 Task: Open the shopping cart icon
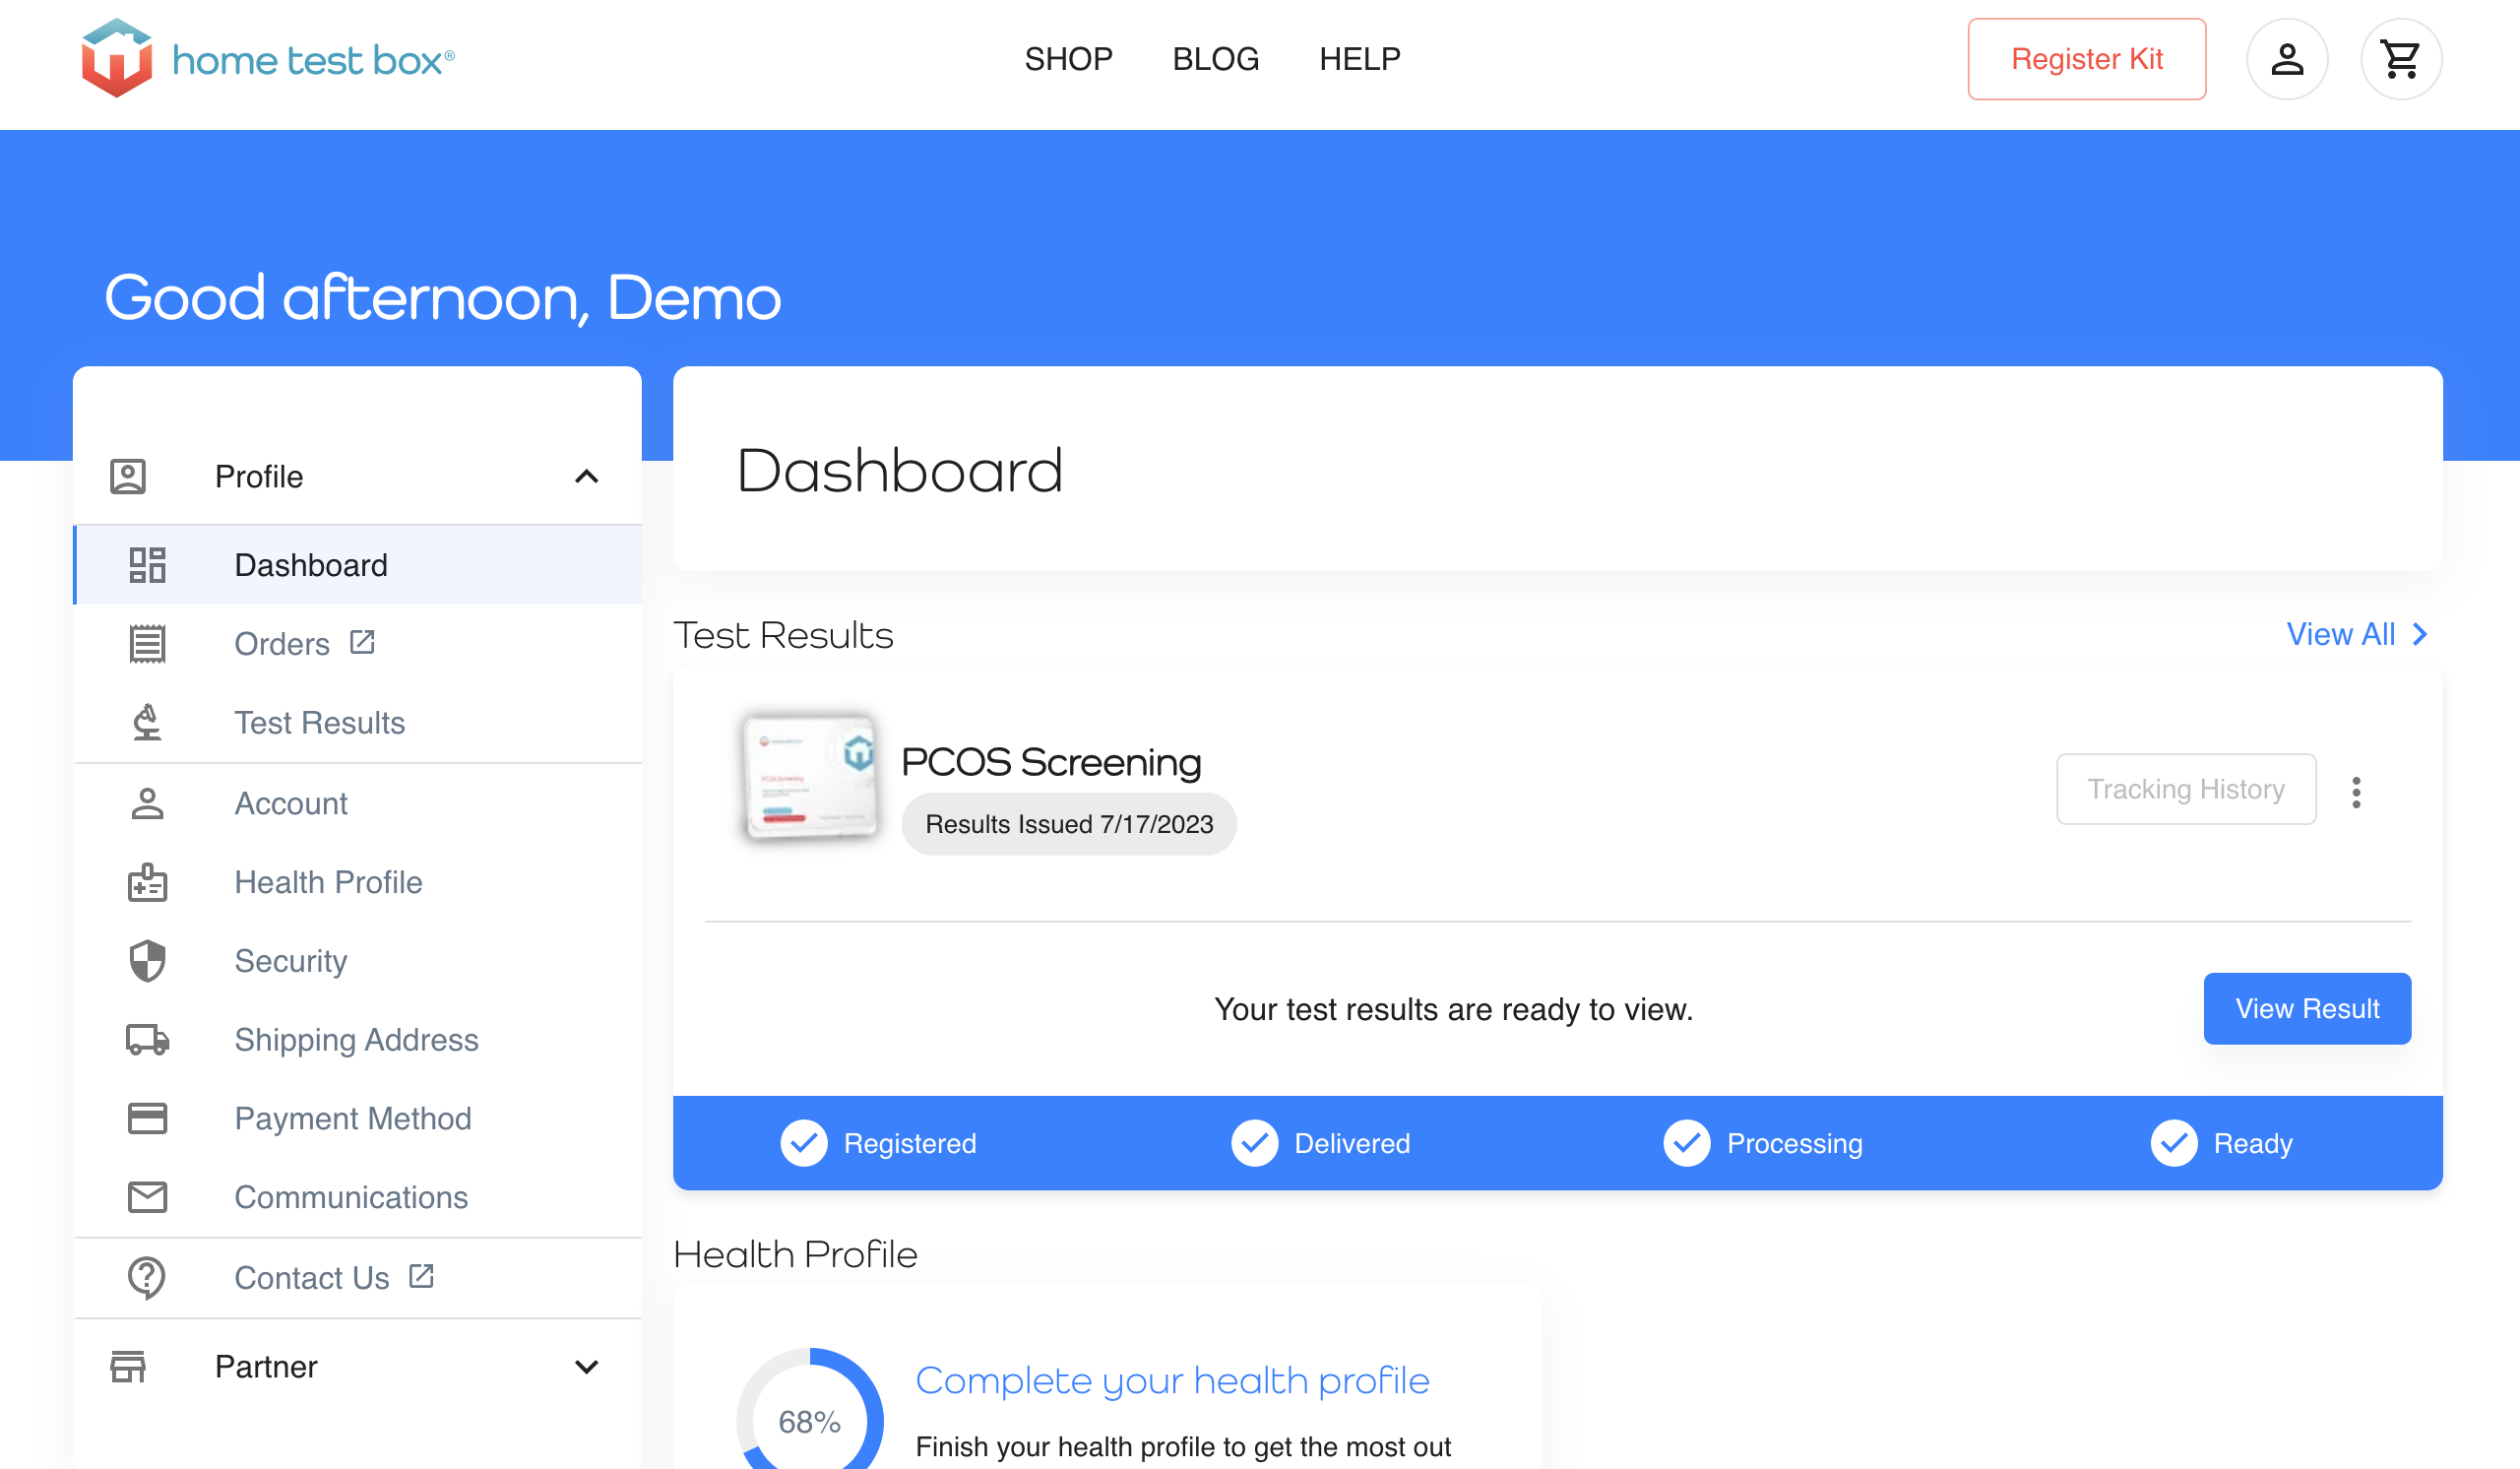2400,59
